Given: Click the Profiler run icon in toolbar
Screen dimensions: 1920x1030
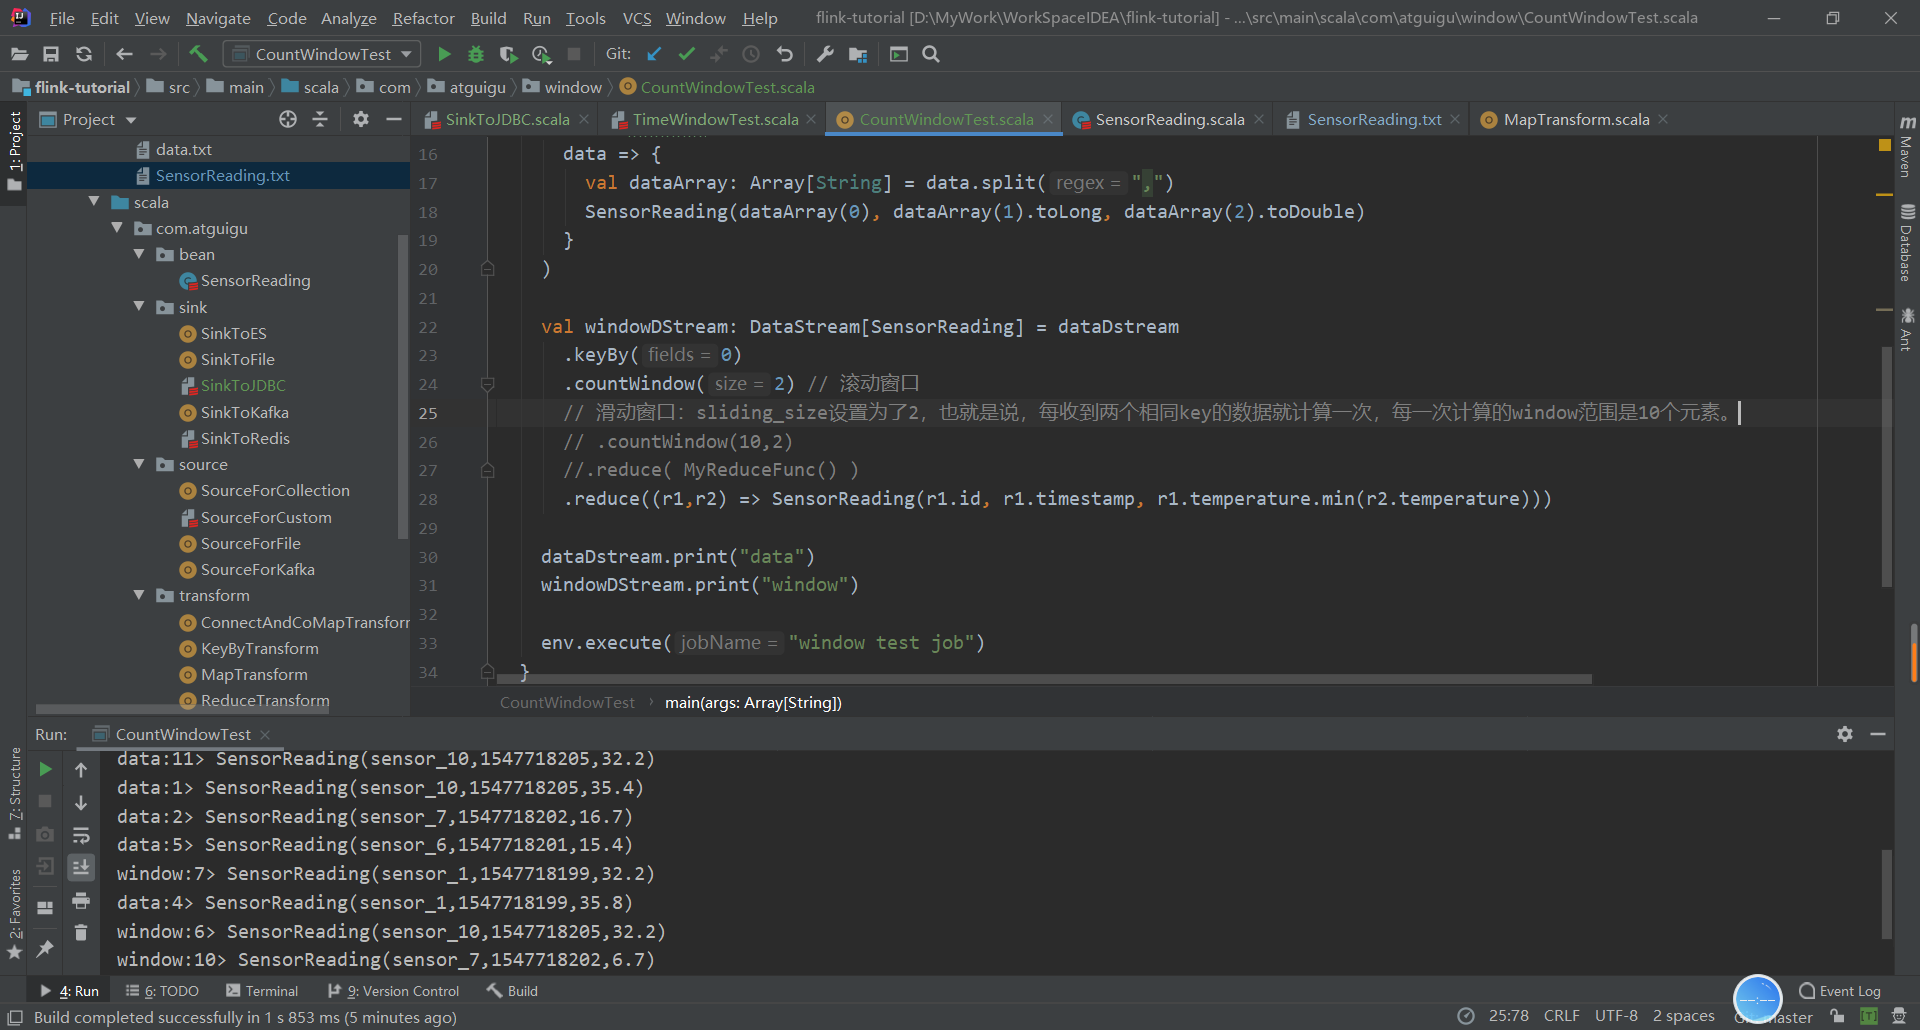Looking at the screenshot, I should coord(541,54).
